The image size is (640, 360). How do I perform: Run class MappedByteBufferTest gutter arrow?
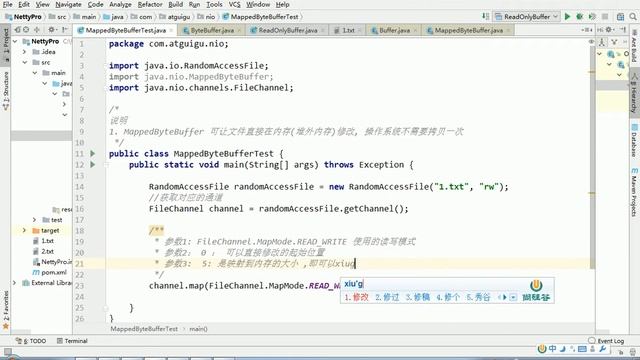click(93, 153)
